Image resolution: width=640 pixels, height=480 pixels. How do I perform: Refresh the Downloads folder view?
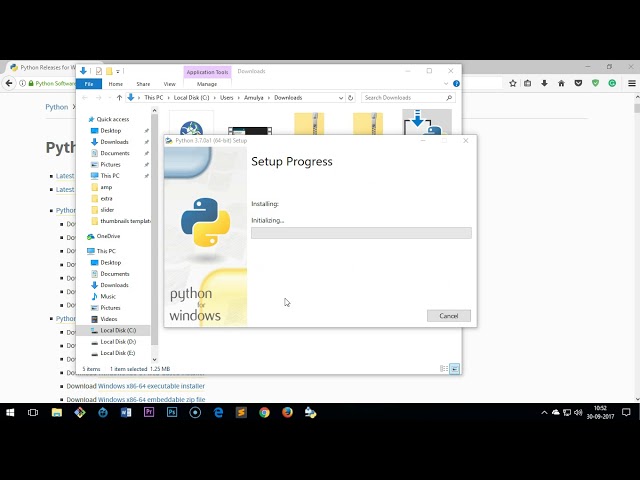point(350,98)
